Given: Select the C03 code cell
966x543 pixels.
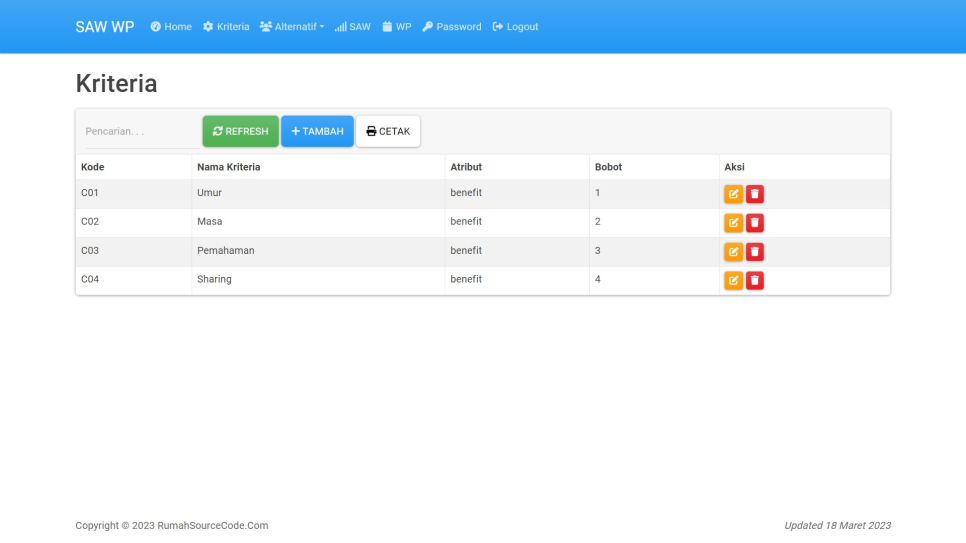Looking at the screenshot, I should coord(134,251).
